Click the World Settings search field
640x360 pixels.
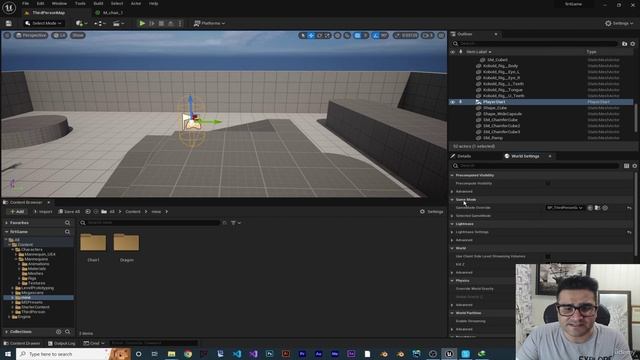pos(536,165)
